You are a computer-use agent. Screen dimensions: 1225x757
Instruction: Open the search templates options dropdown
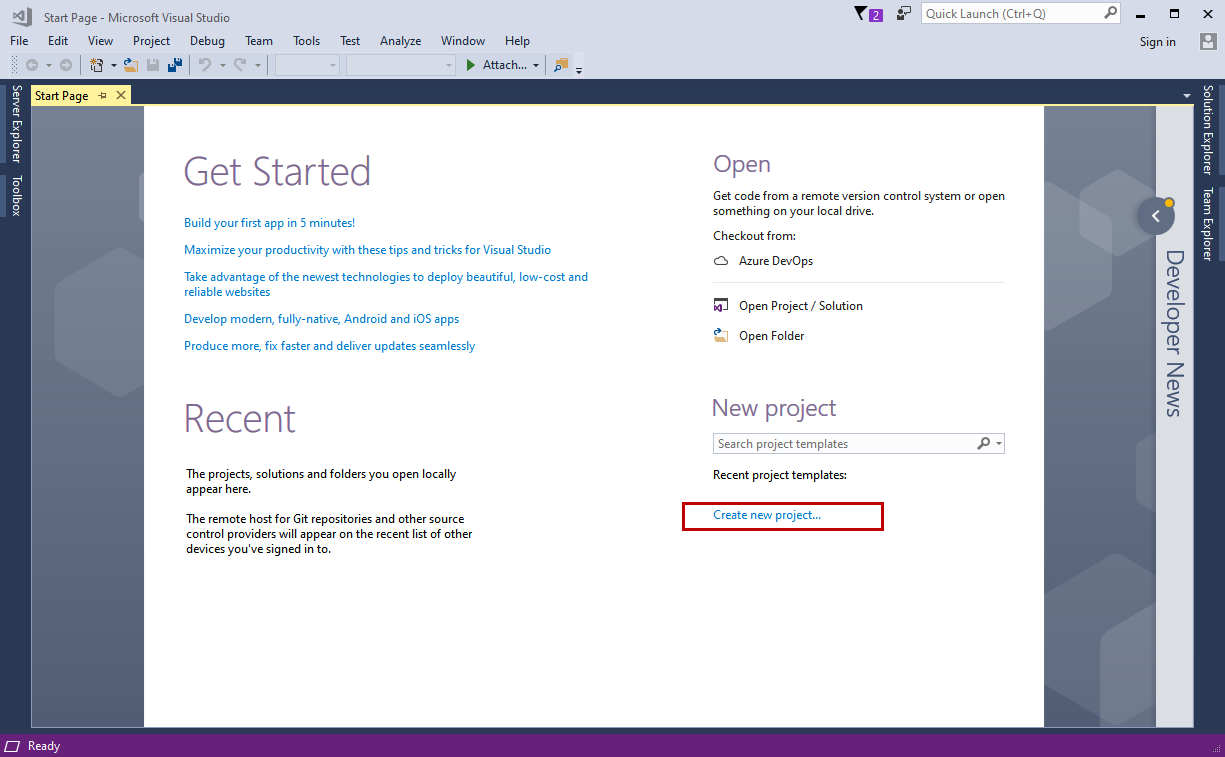(x=998, y=444)
